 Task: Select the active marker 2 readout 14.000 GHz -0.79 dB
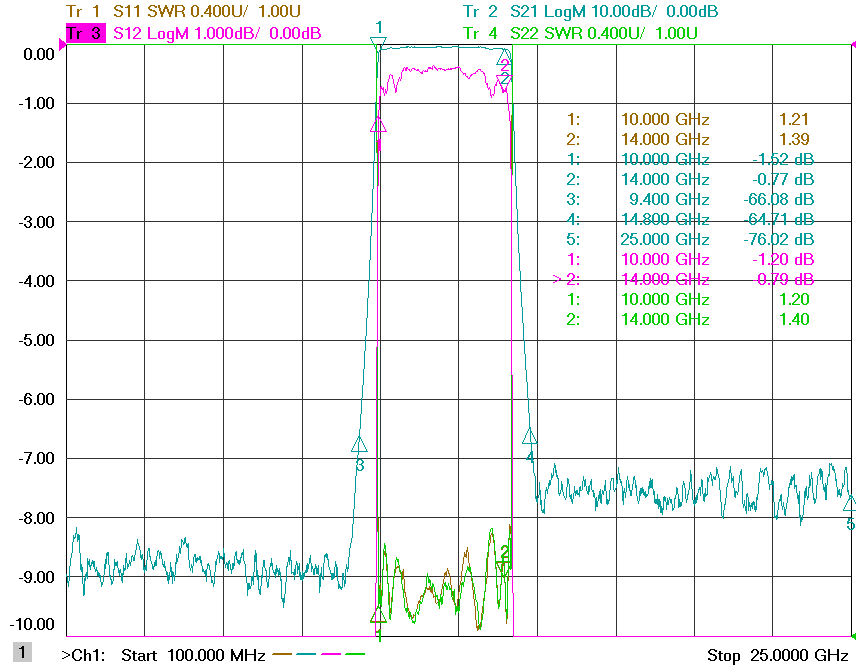pos(683,280)
